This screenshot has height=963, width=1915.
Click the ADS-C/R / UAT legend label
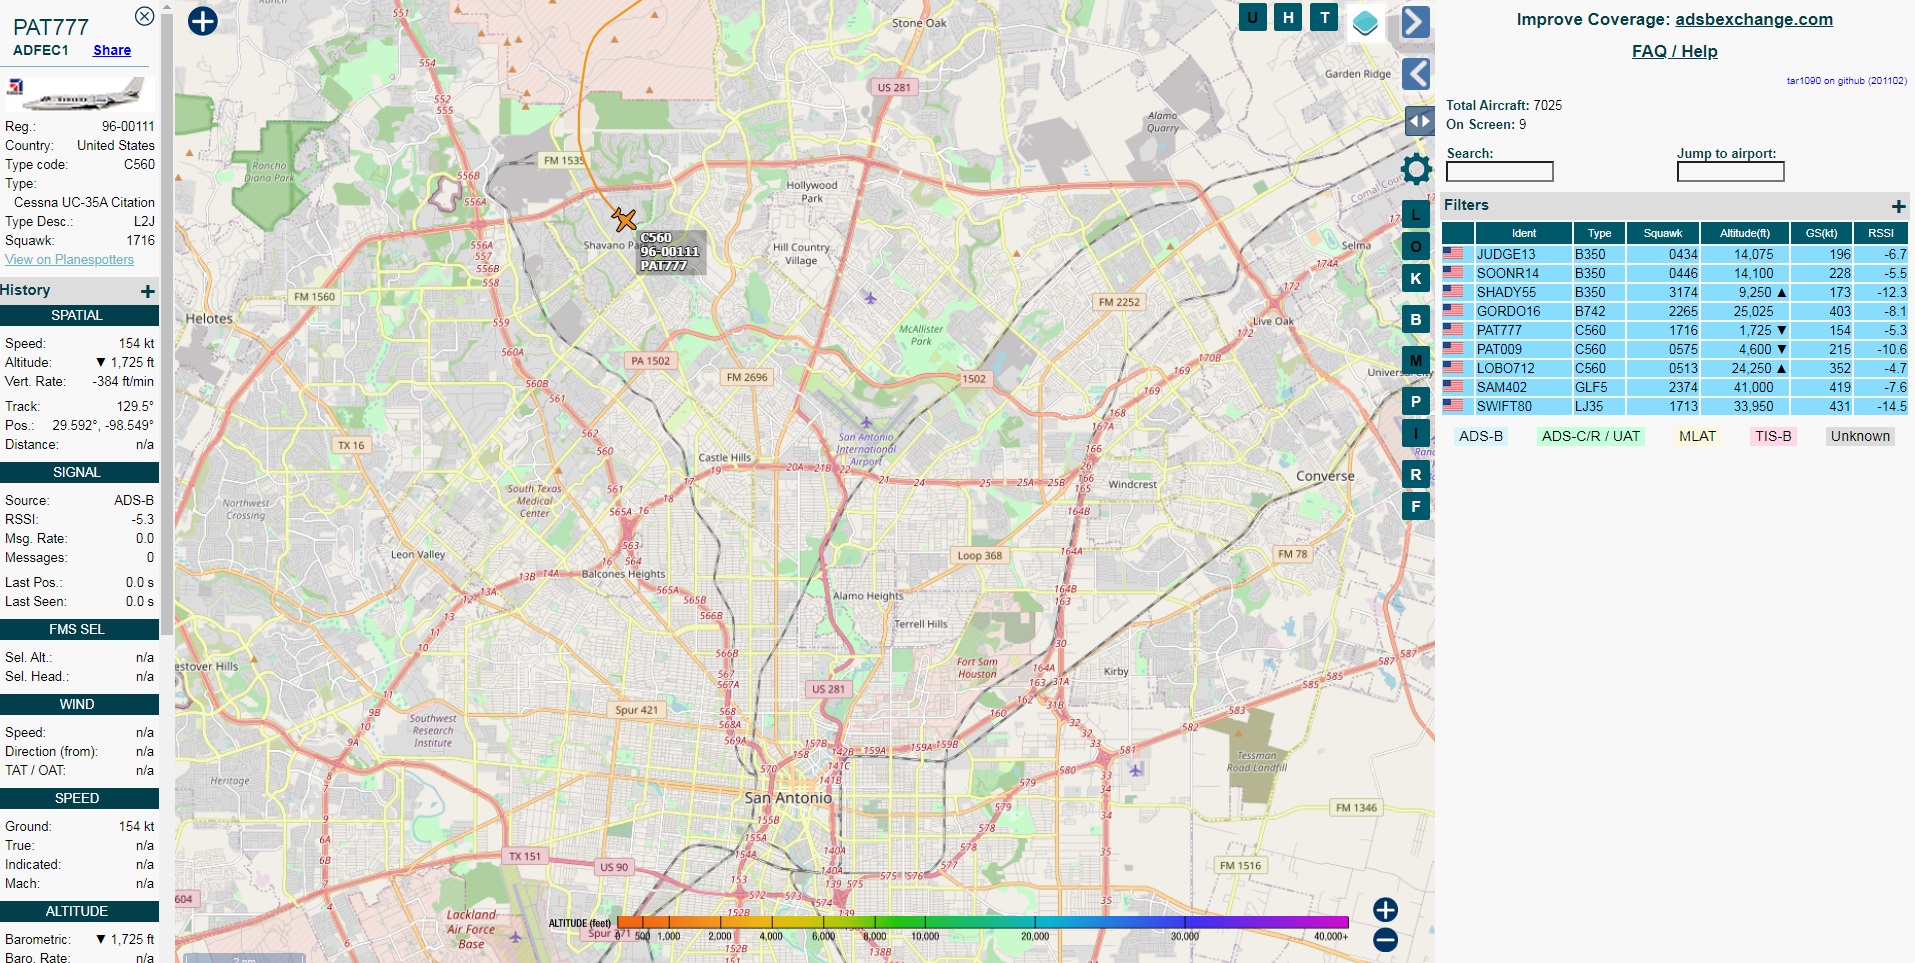click(x=1591, y=436)
